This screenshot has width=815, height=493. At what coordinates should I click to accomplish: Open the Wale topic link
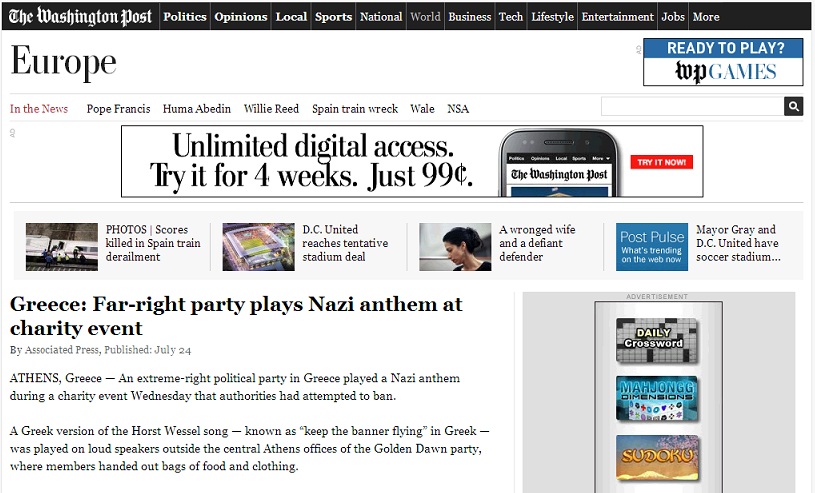click(x=422, y=109)
